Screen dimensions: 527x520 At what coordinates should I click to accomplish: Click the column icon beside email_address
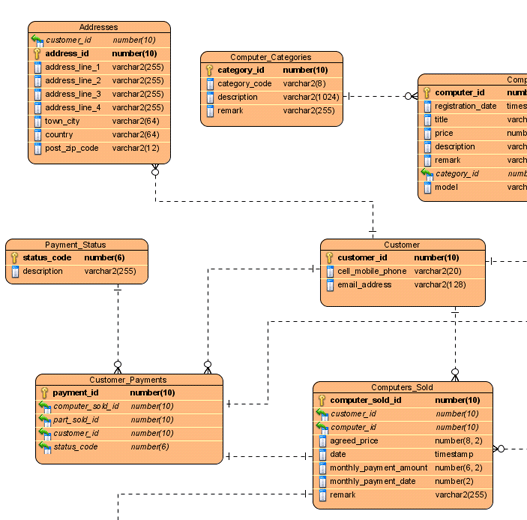(330, 285)
